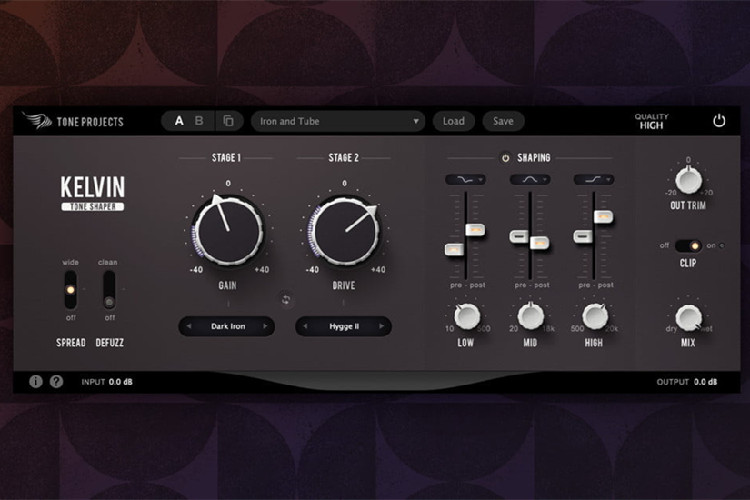Viewport: 750px width, 500px height.
Task: Click the Mid band post fader handle
Action: coord(540,243)
